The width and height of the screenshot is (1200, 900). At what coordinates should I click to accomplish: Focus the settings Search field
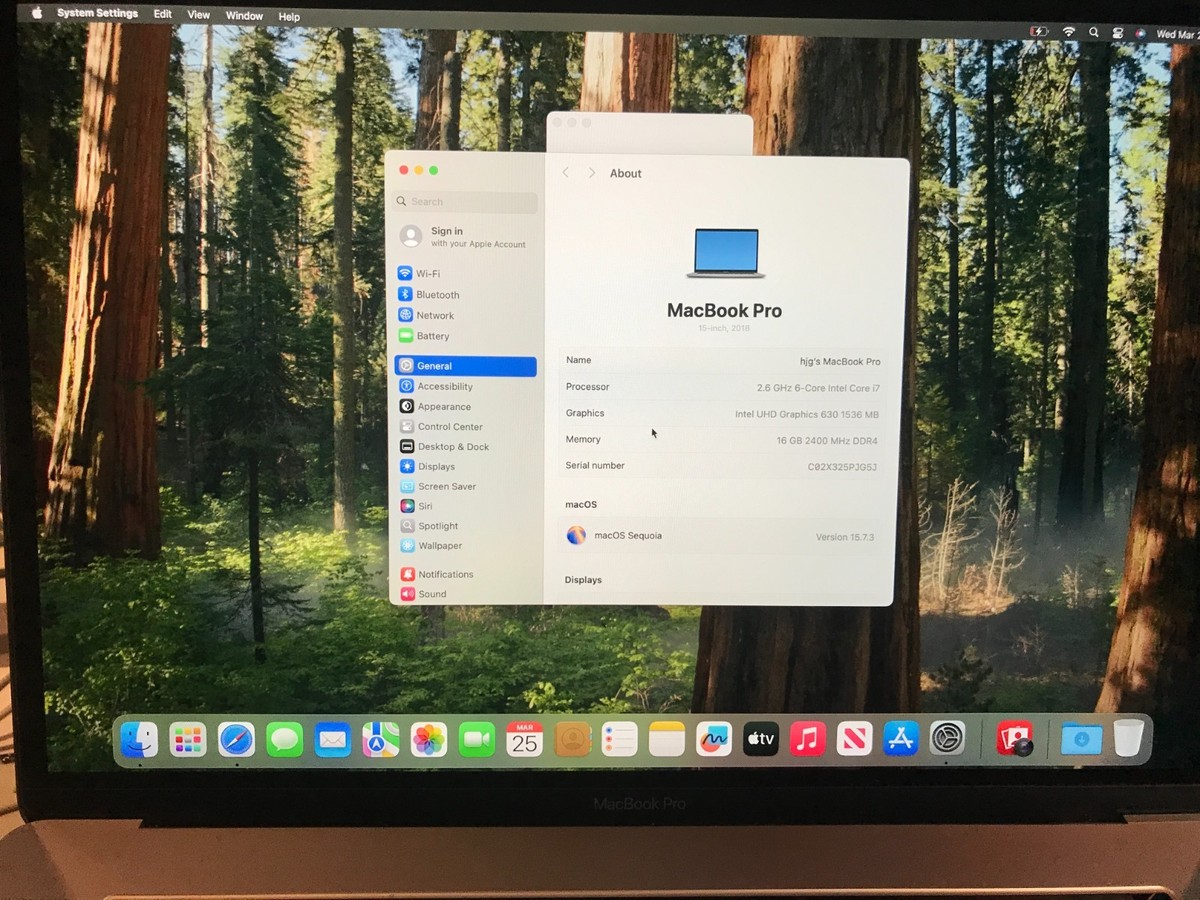(466, 202)
